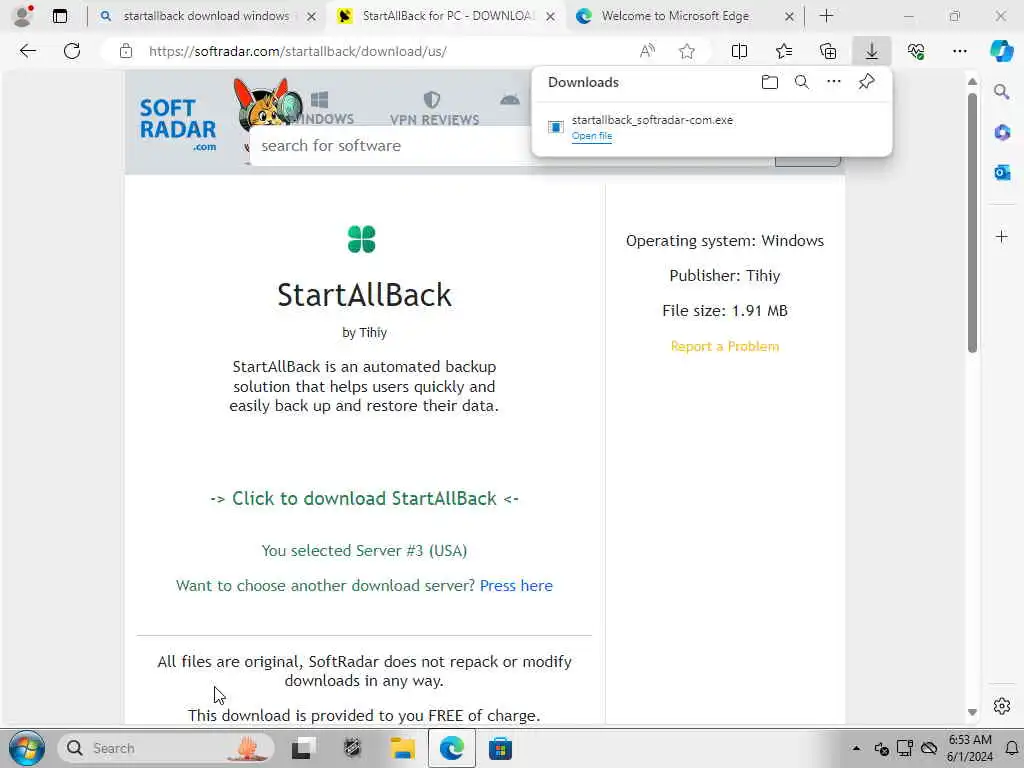Toggle the Downloads toolbar button
1024x768 pixels.
point(872,51)
